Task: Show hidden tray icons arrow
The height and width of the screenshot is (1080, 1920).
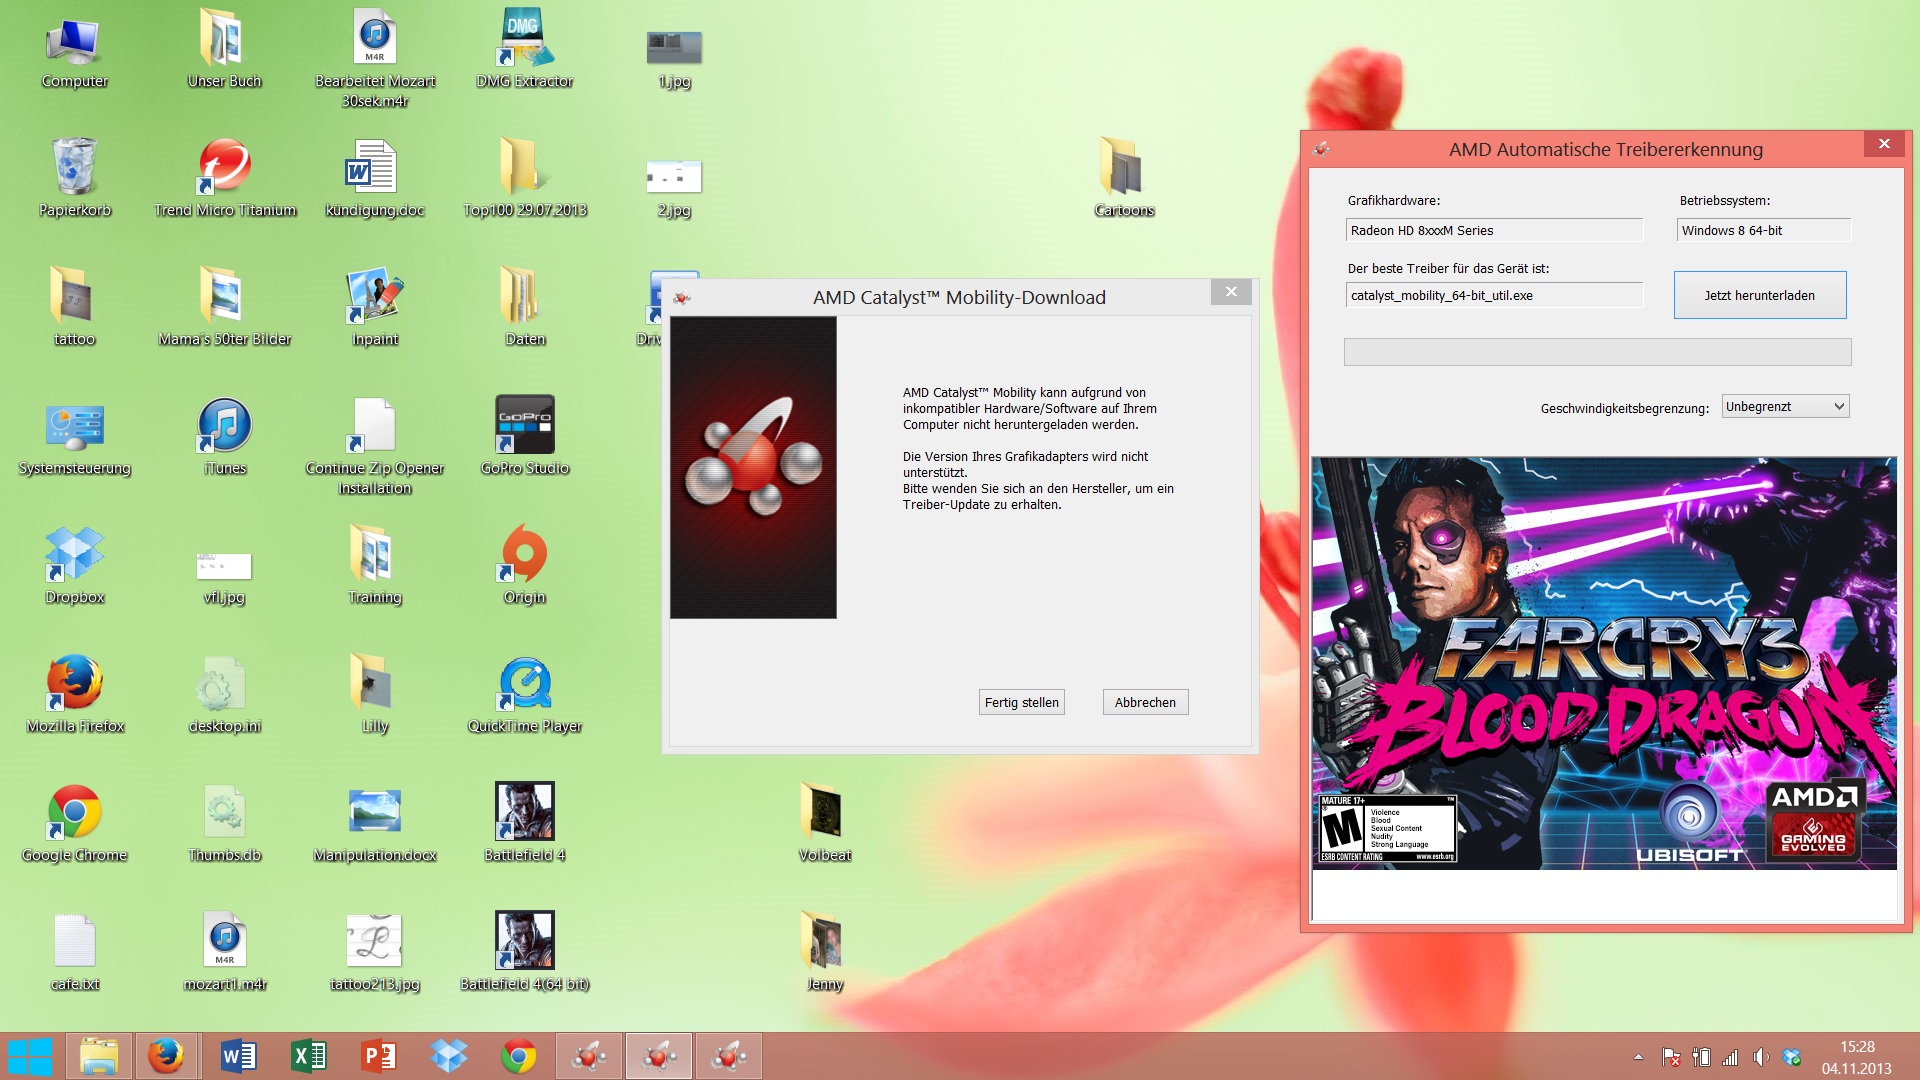Action: tap(1638, 1057)
